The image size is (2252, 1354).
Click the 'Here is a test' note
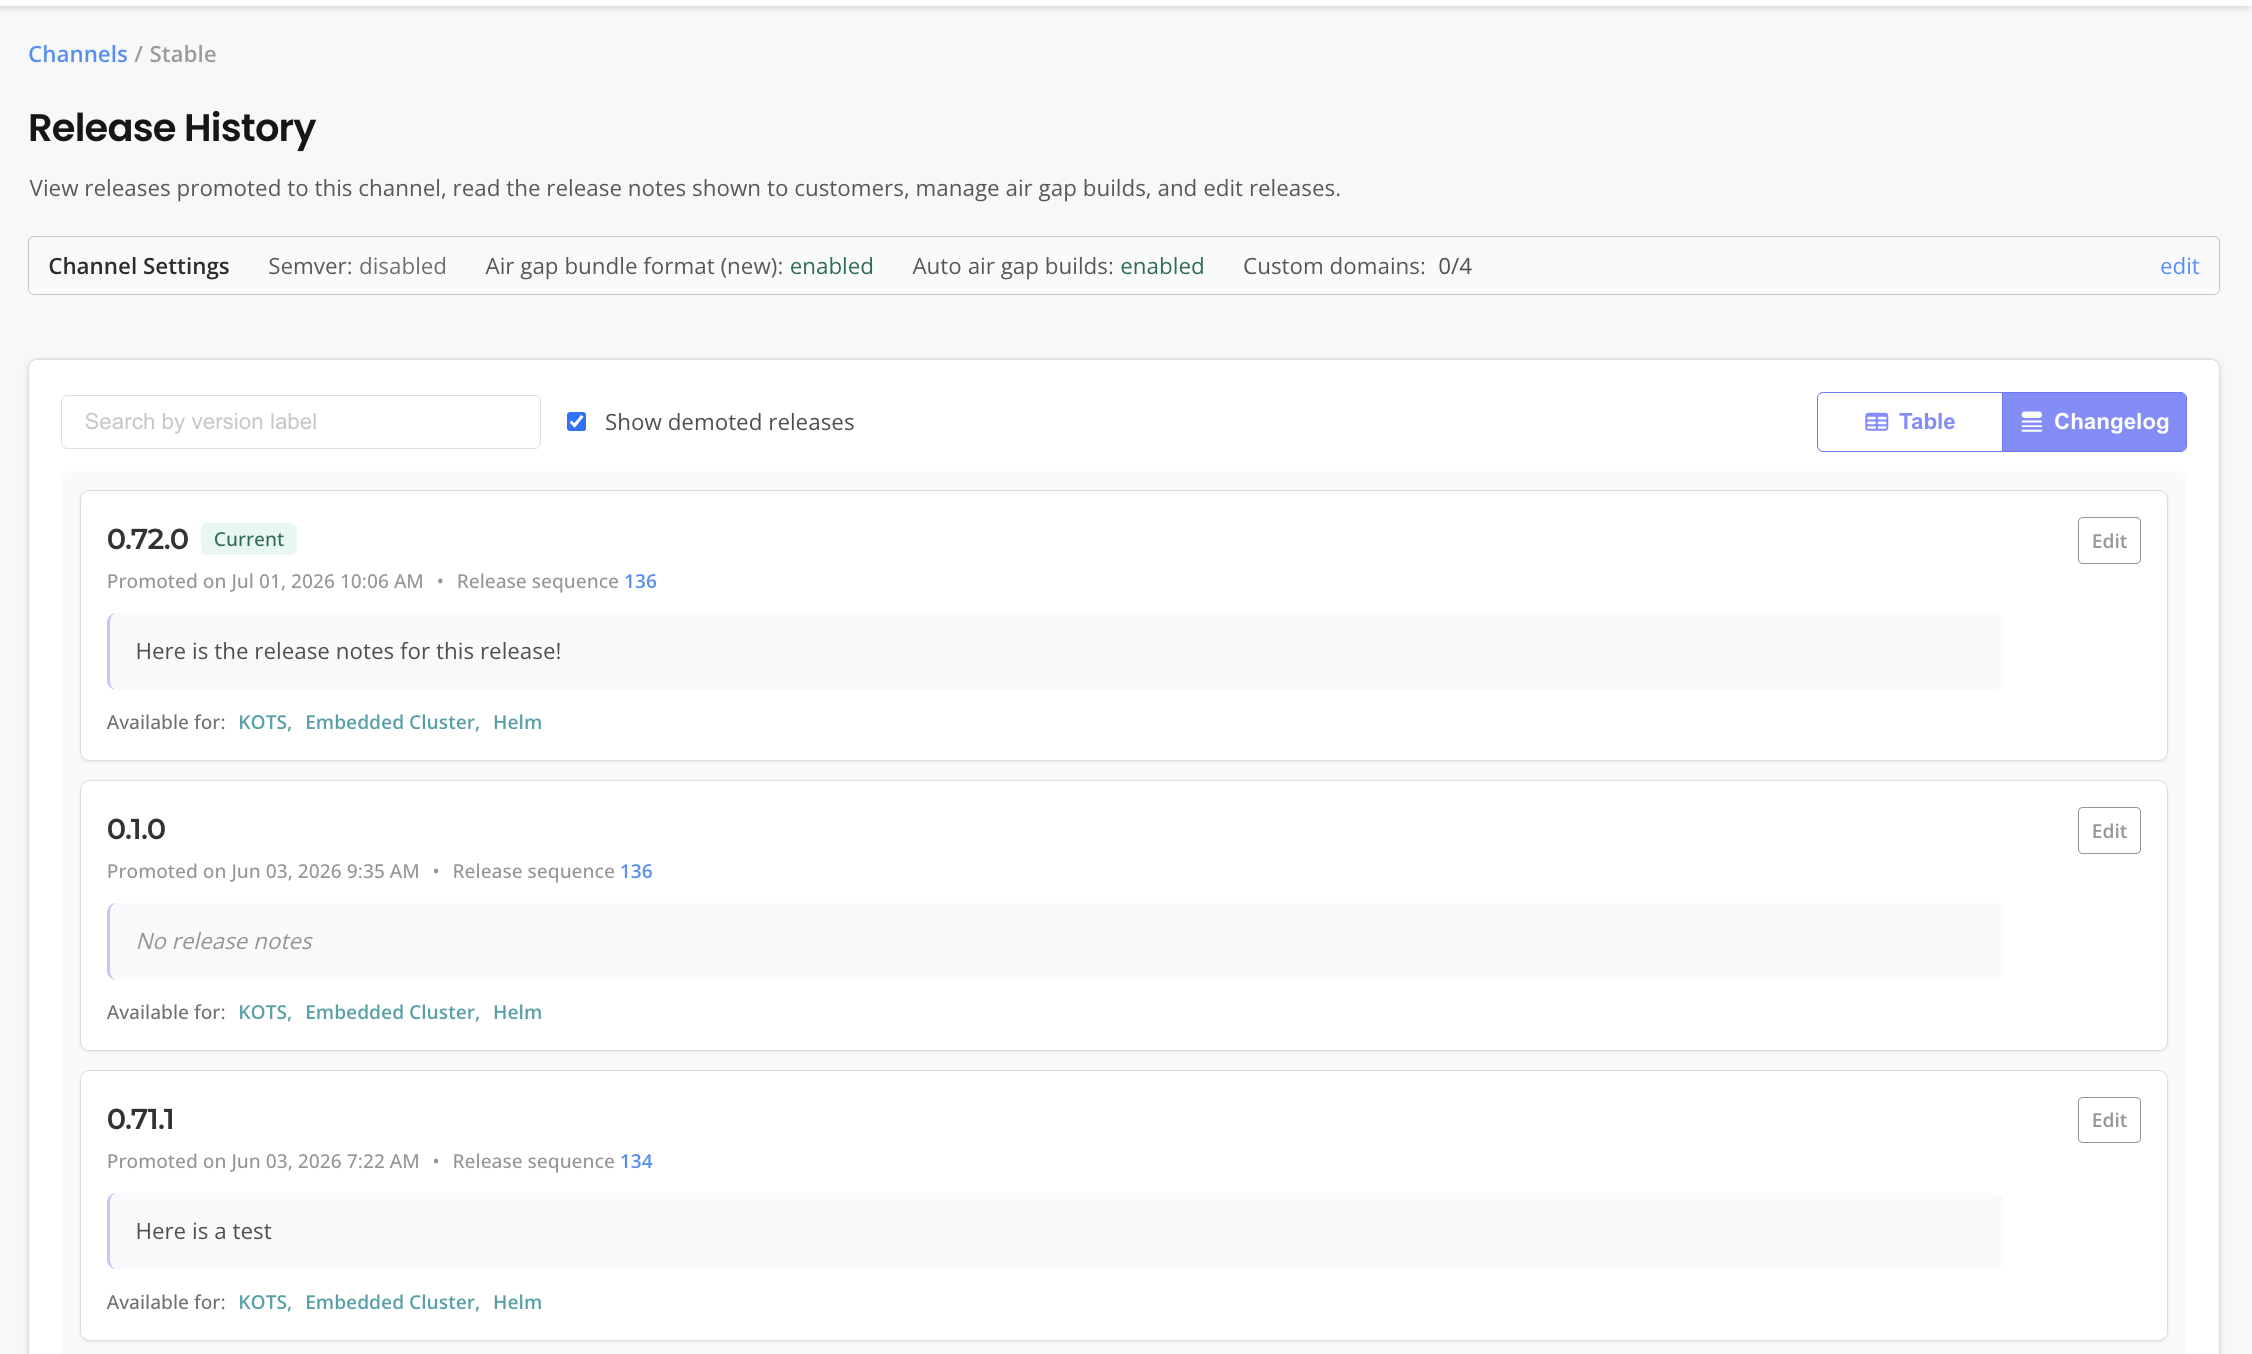[204, 1231]
